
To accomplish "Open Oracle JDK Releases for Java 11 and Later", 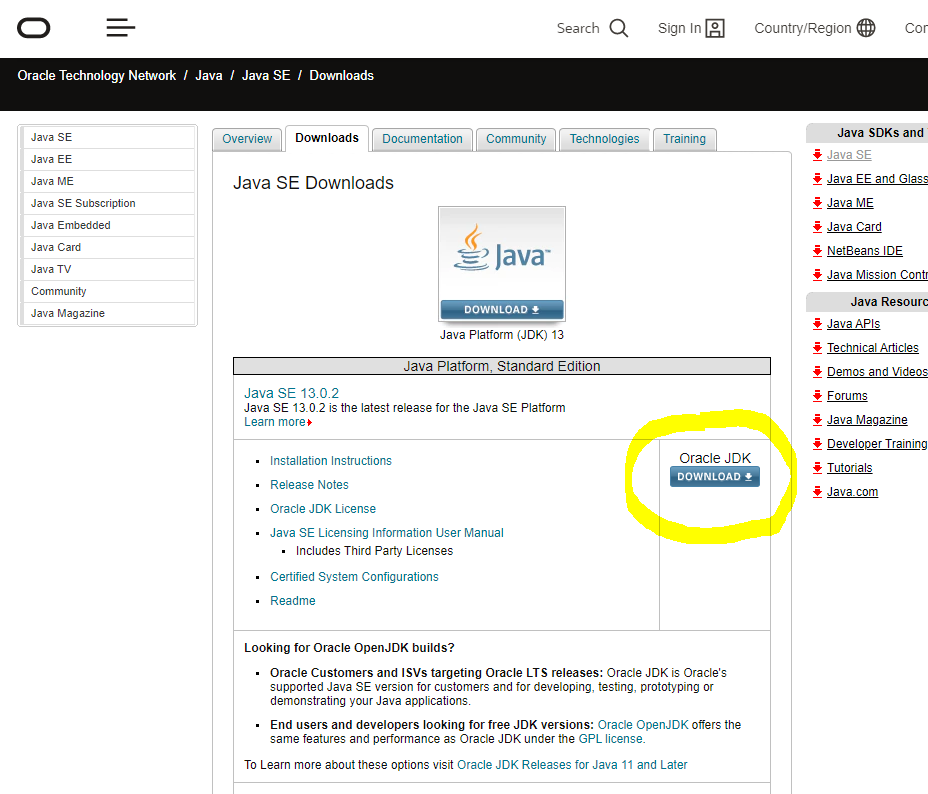I will click(572, 765).
